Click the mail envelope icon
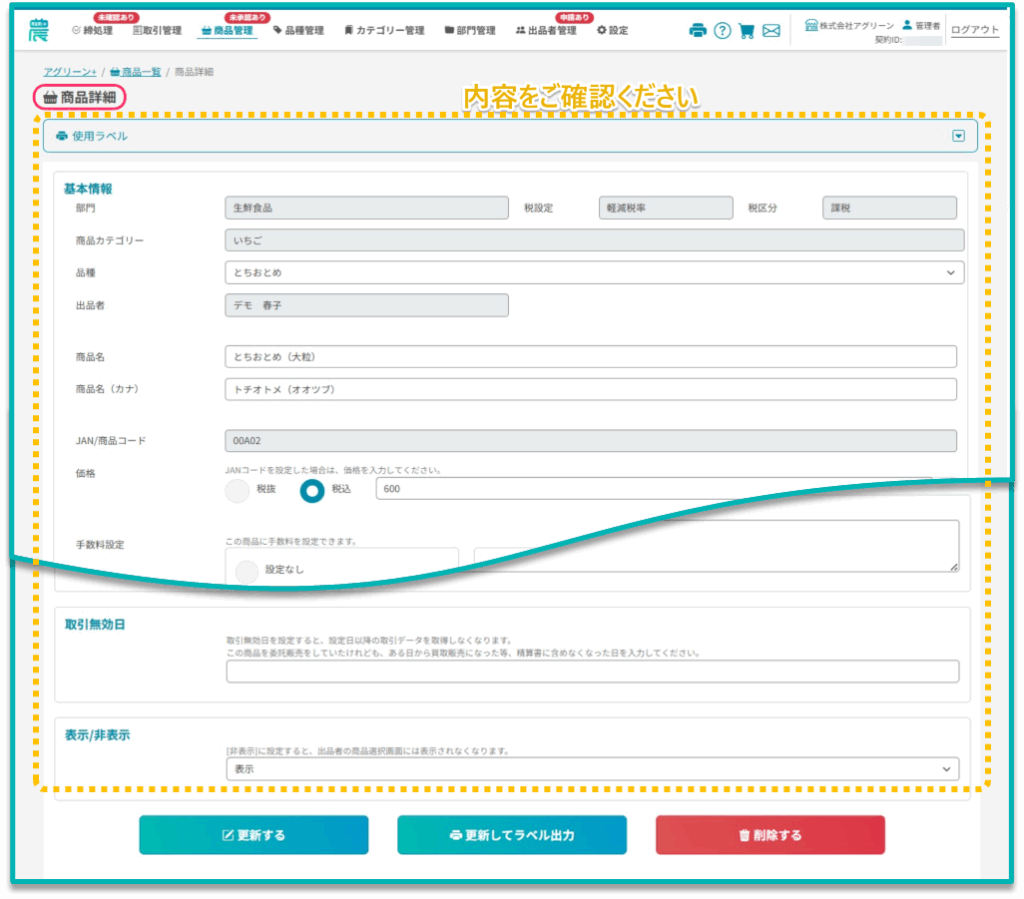1024x899 pixels. pos(771,31)
